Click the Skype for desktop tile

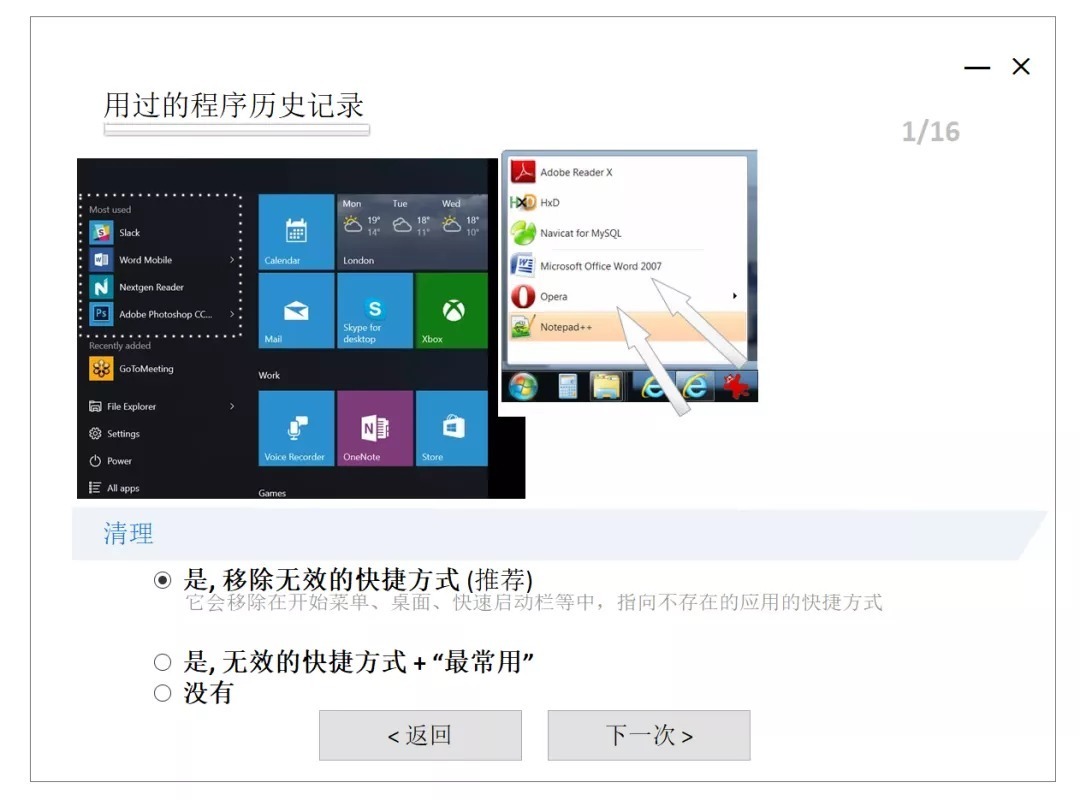coord(374,310)
